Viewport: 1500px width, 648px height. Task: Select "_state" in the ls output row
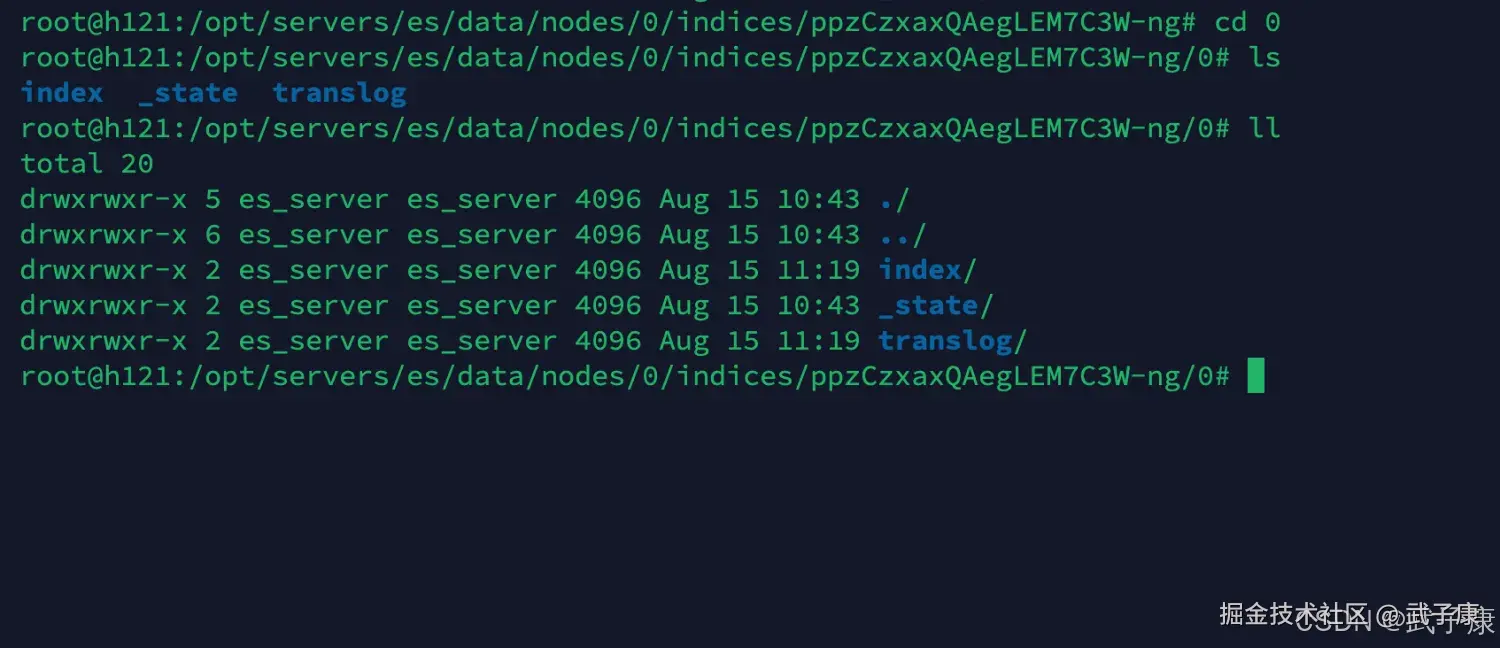coord(188,93)
